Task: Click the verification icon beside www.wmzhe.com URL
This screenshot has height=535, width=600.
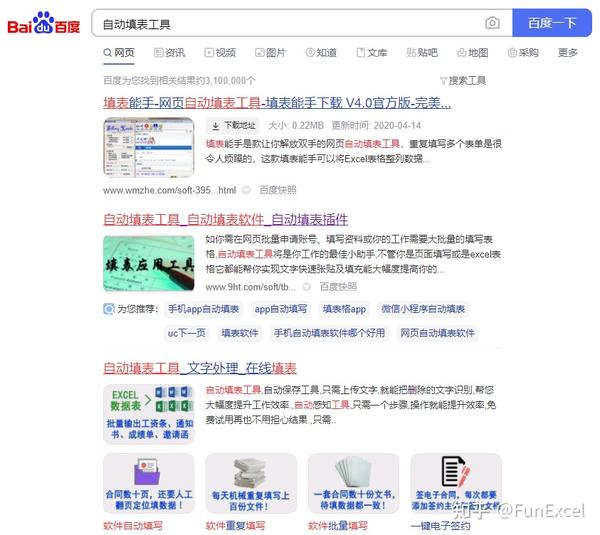Action: 247,190
